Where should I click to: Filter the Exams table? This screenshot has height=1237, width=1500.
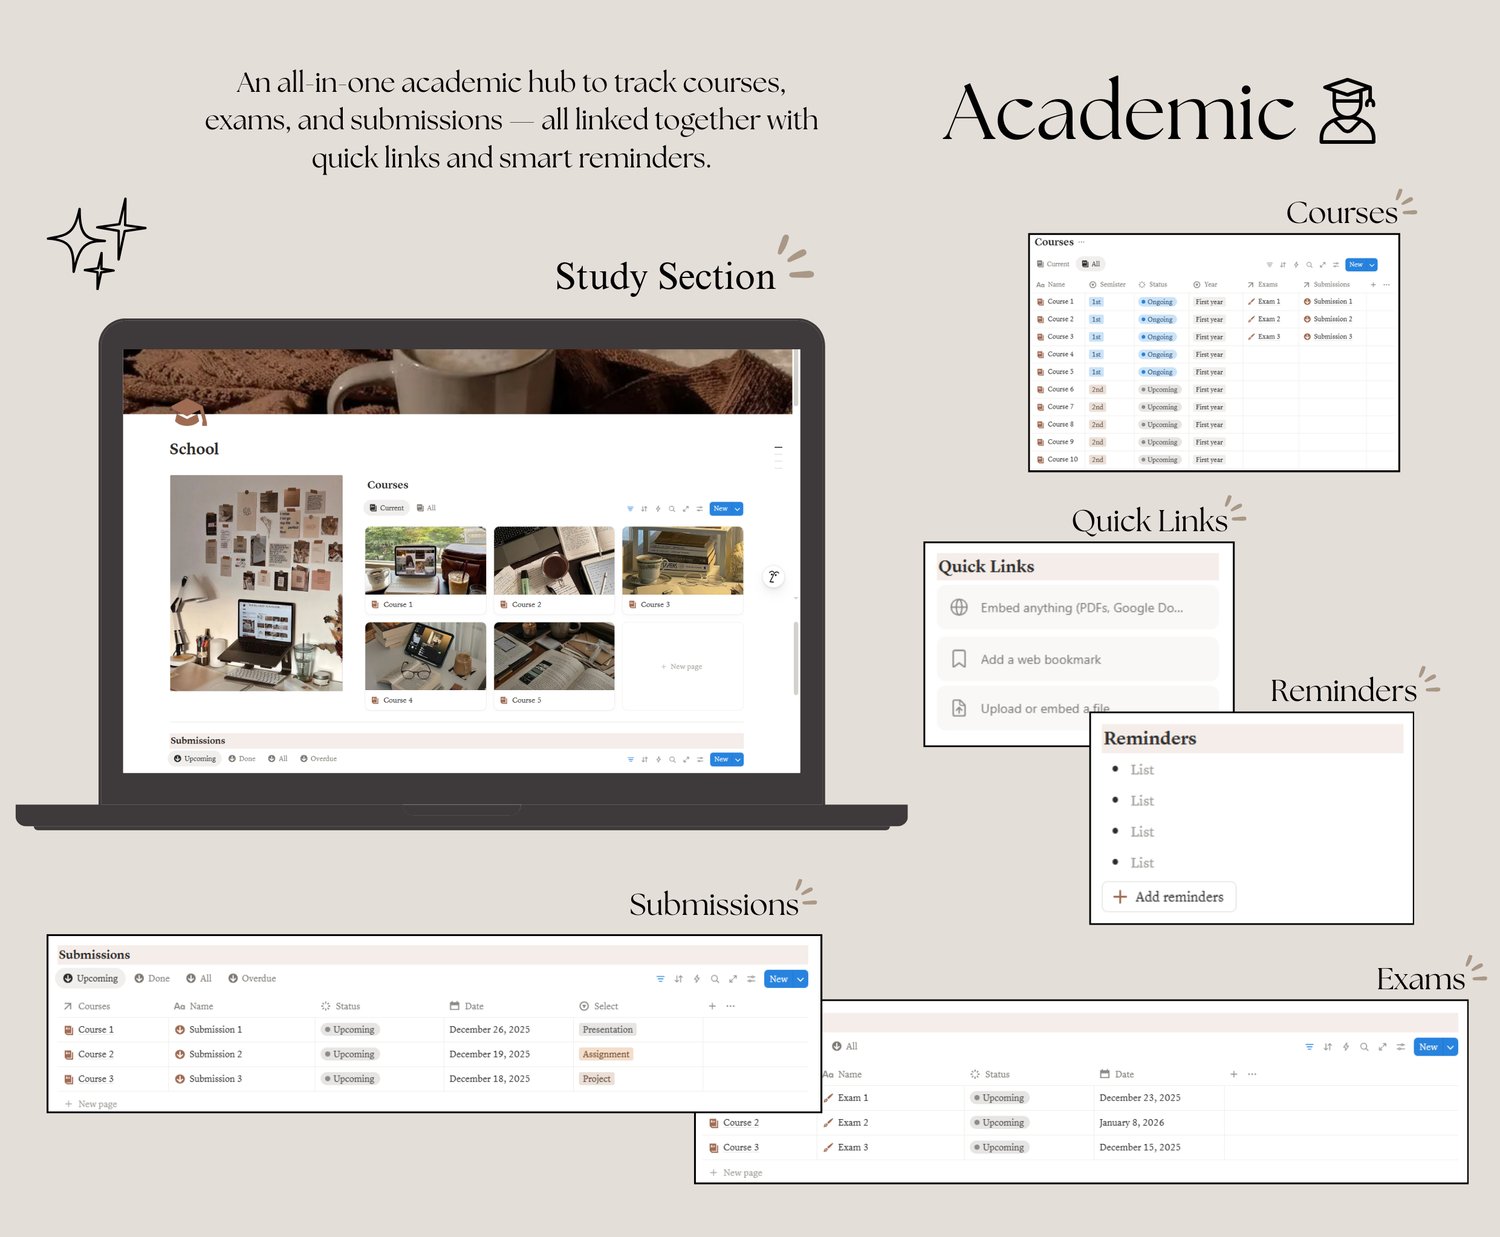tap(1310, 1047)
